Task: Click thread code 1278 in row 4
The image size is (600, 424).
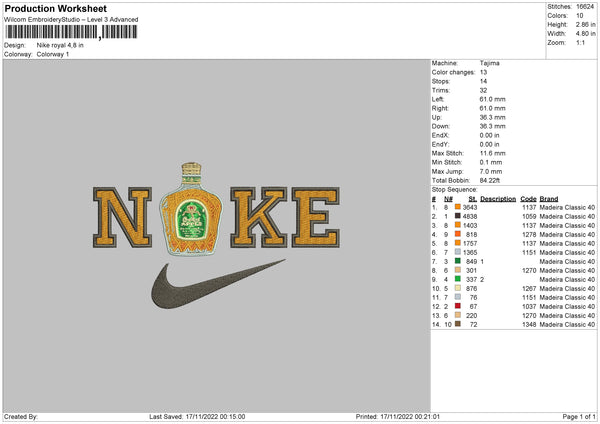Action: pyautogui.click(x=529, y=234)
